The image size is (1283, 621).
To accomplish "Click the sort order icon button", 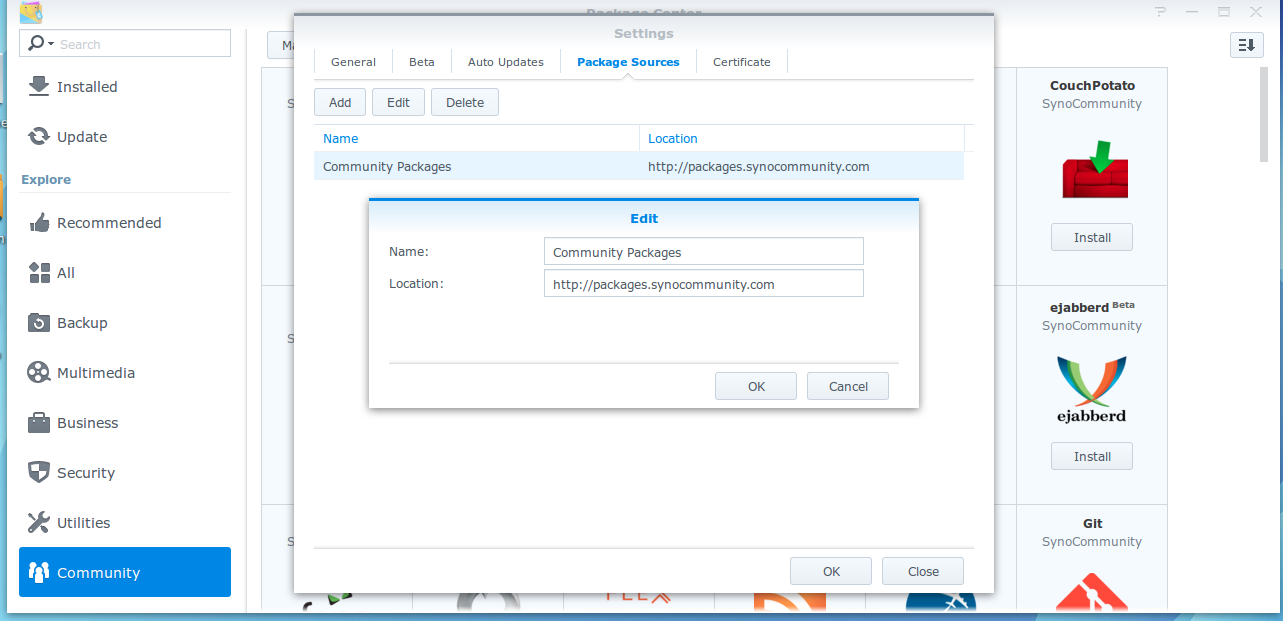I will (1246, 45).
